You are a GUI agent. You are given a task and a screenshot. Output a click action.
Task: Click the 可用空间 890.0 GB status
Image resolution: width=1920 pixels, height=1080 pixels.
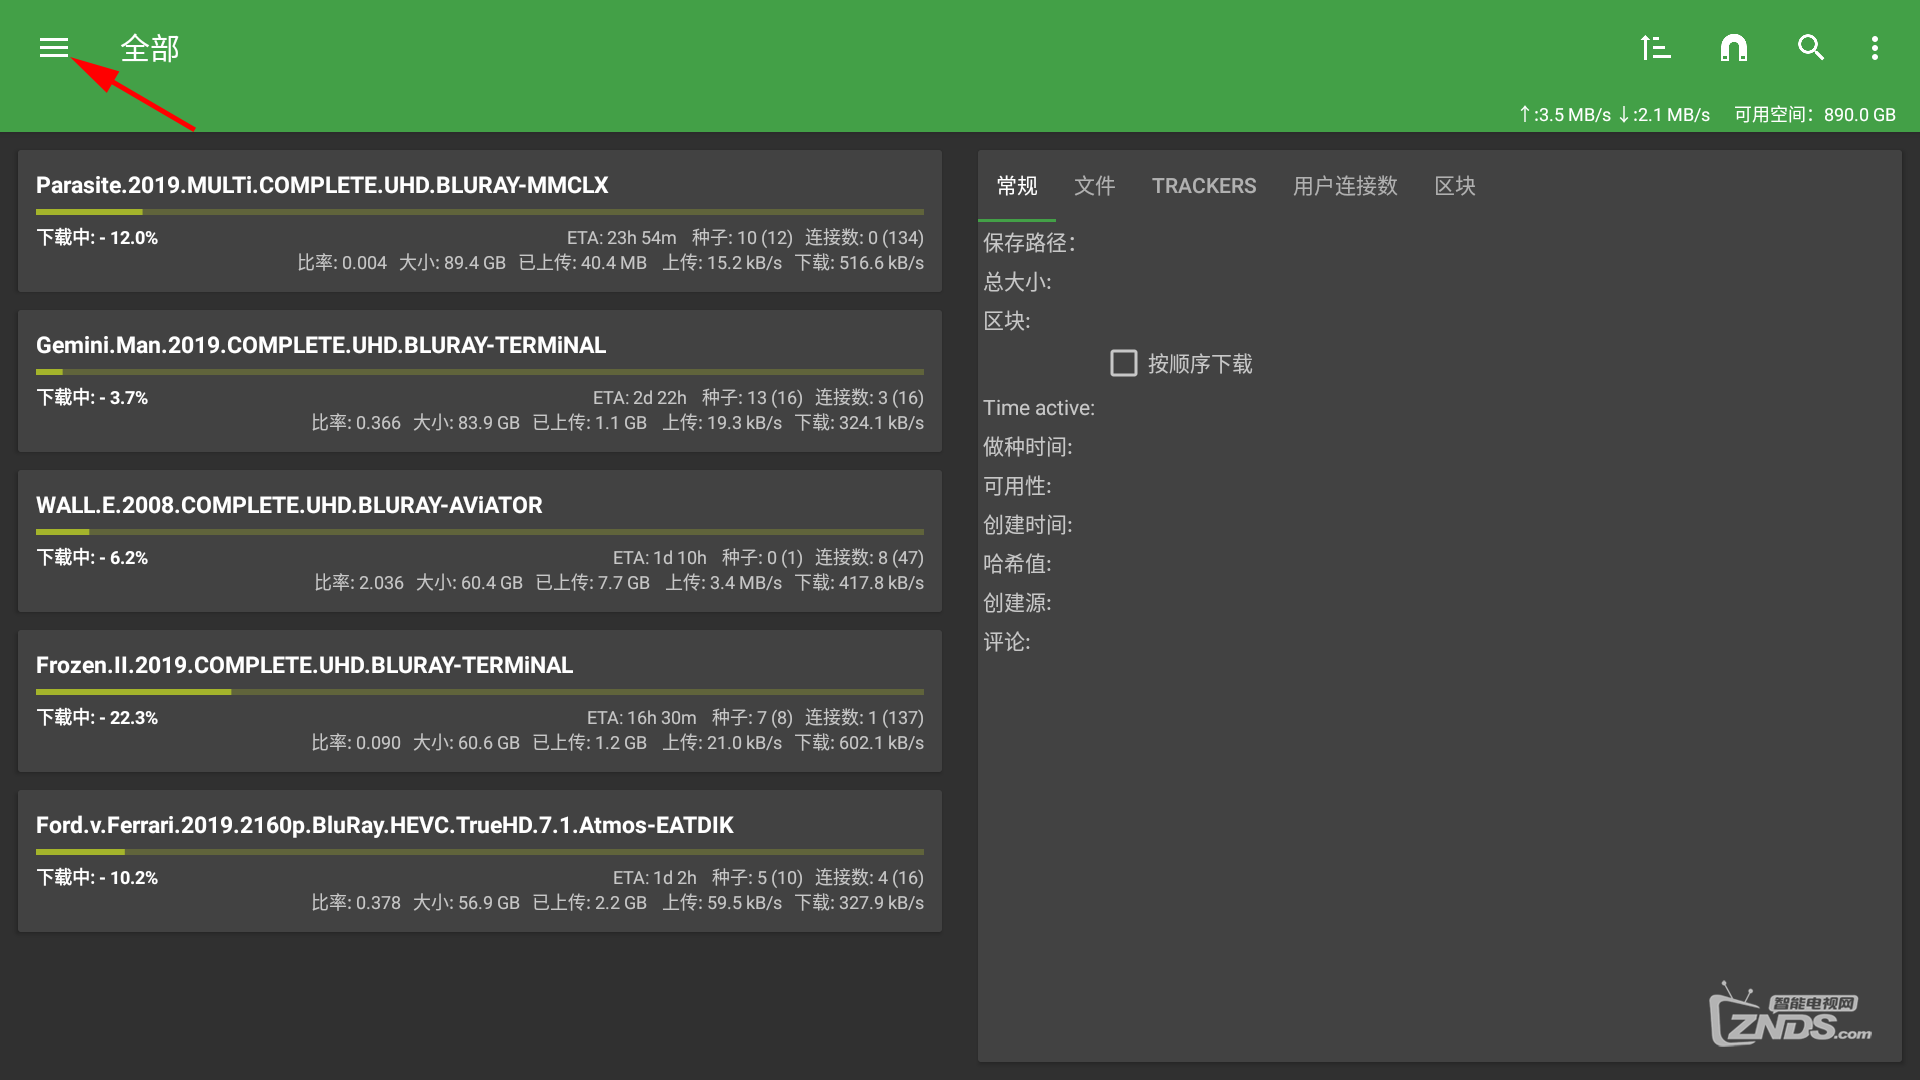1814,115
